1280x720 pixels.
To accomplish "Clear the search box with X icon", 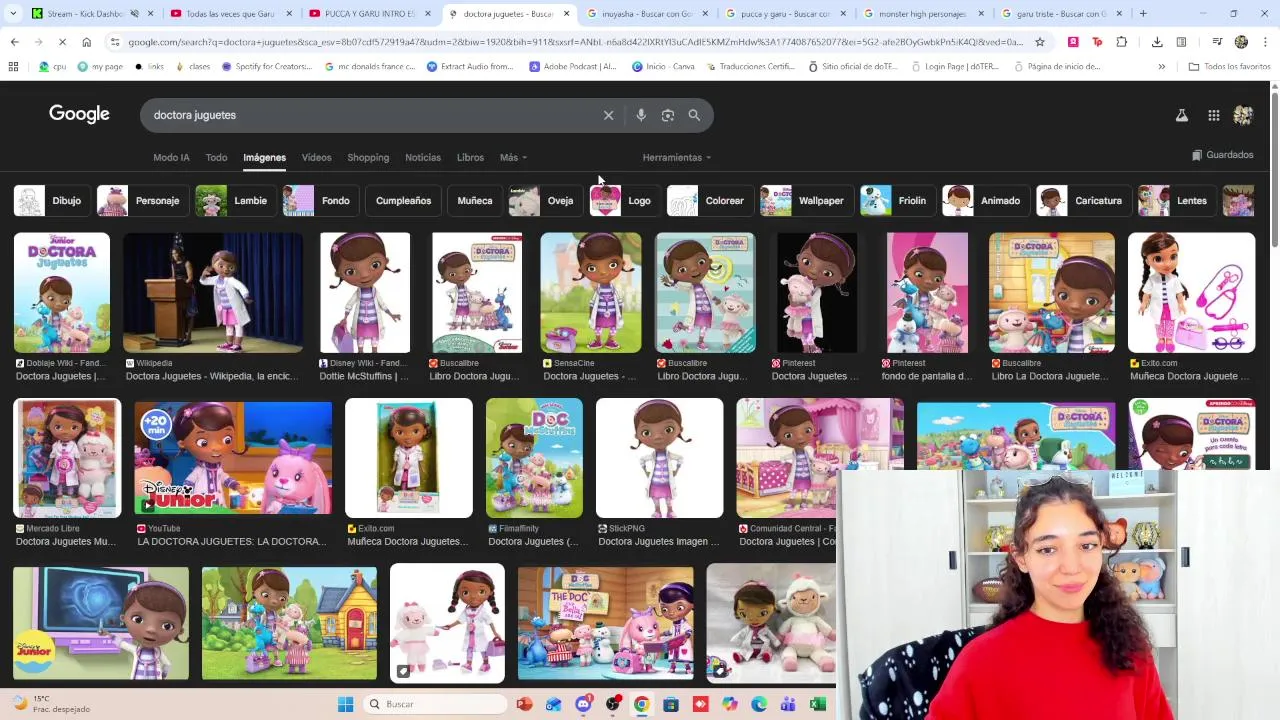I will (608, 115).
